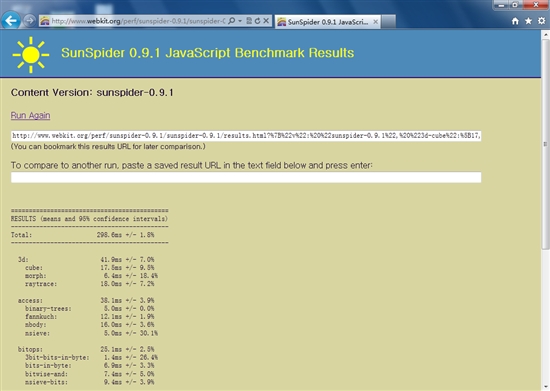550x391 pixels.
Task: Click the Stop X icon in address bar
Action: point(266,21)
